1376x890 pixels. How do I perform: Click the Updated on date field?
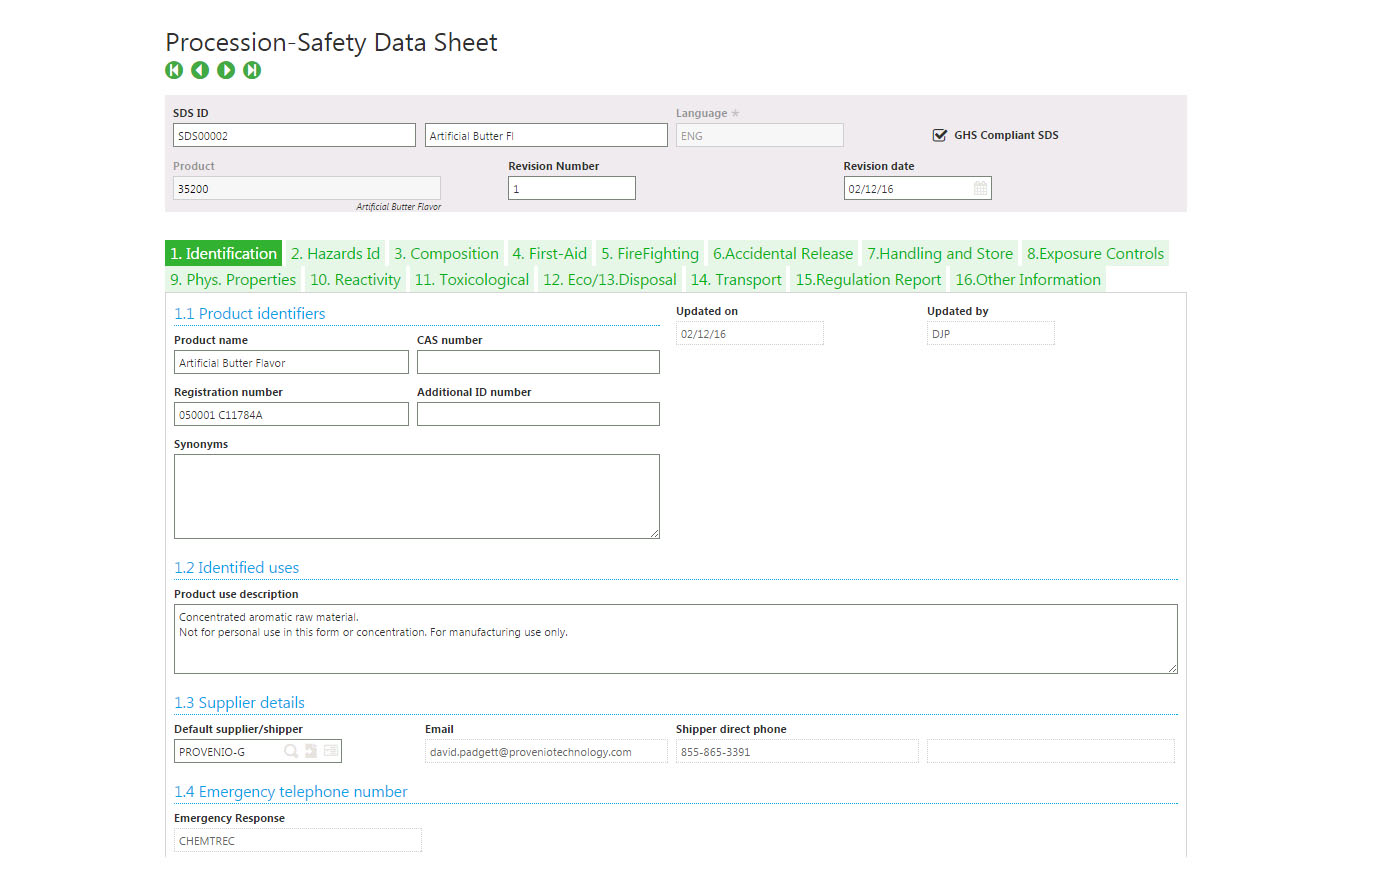(750, 333)
